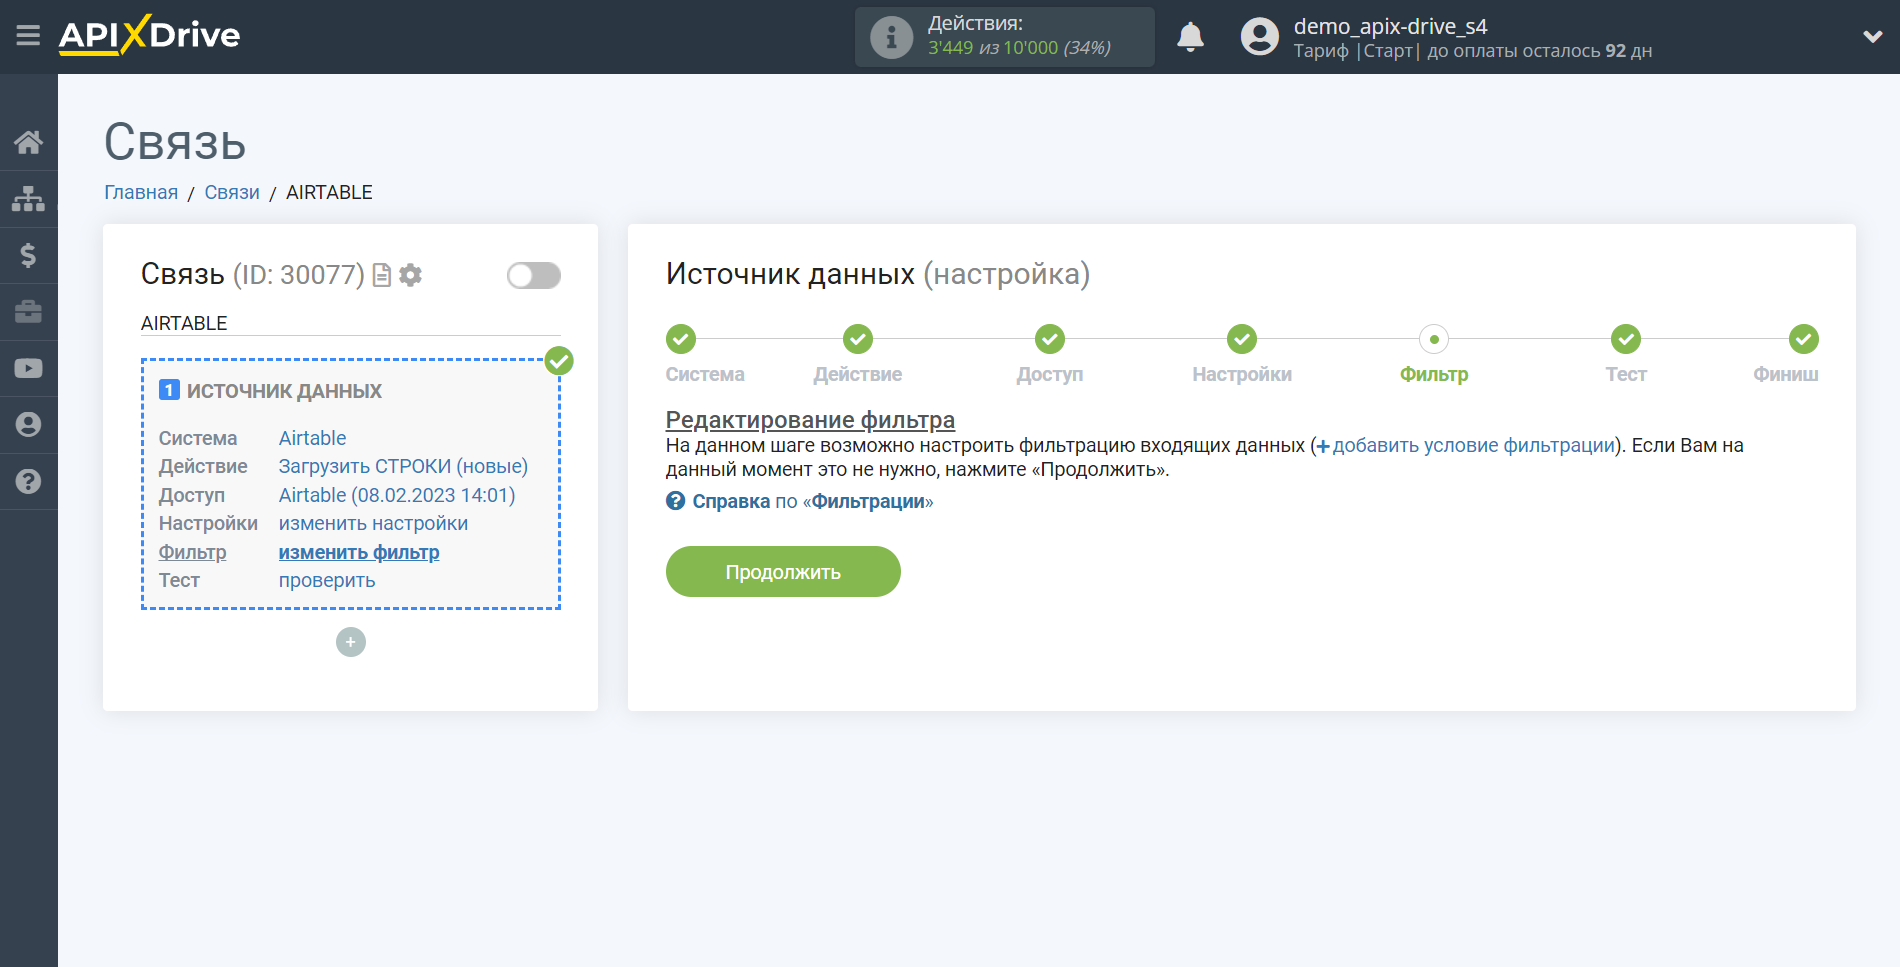This screenshot has height=967, width=1900.
Task: Go to the Финиш step
Action: (1804, 339)
